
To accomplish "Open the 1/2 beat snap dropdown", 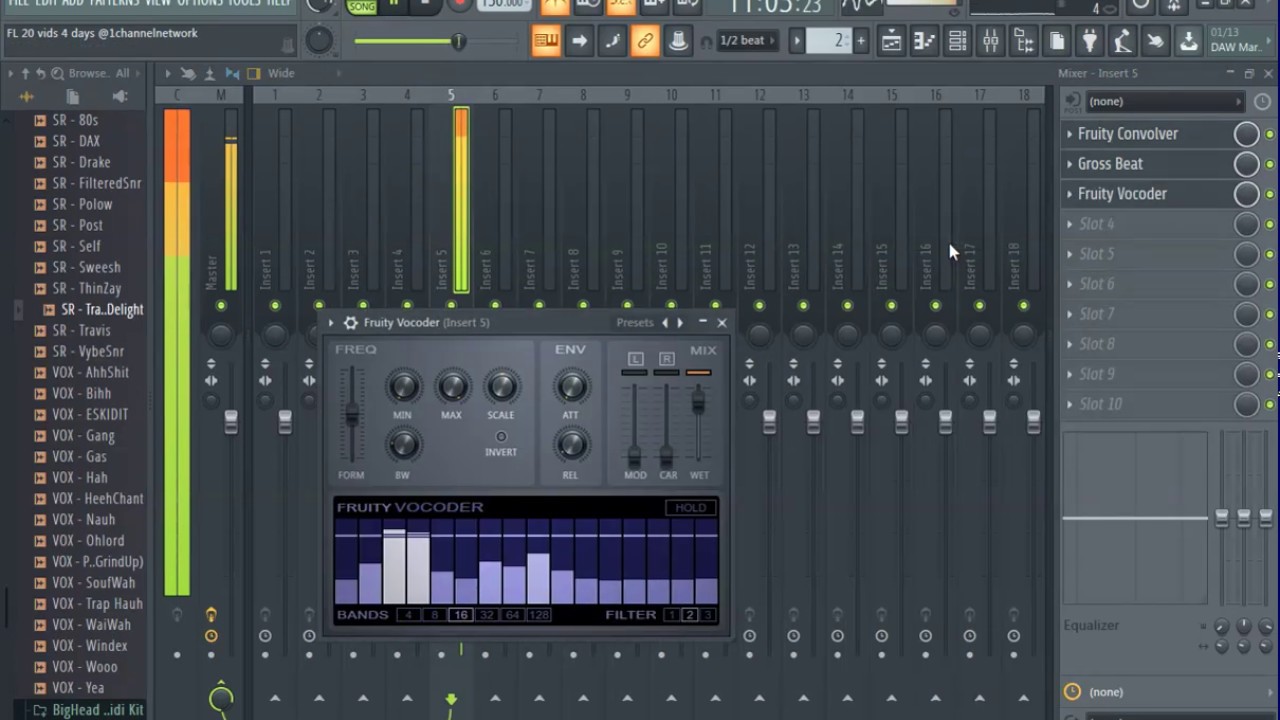I will tap(747, 41).
